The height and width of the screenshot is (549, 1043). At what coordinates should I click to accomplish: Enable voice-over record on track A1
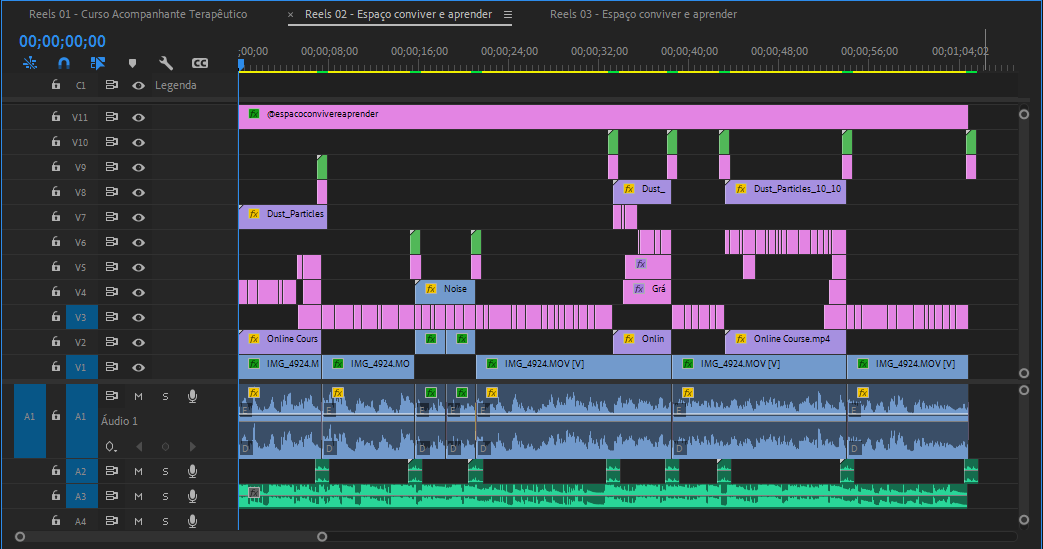pos(192,396)
